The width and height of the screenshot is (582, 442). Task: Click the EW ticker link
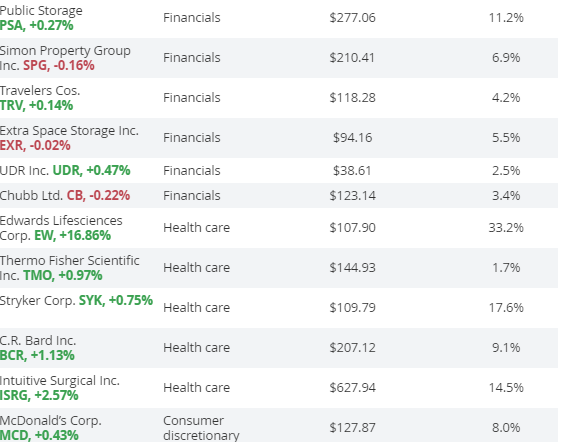point(72,235)
